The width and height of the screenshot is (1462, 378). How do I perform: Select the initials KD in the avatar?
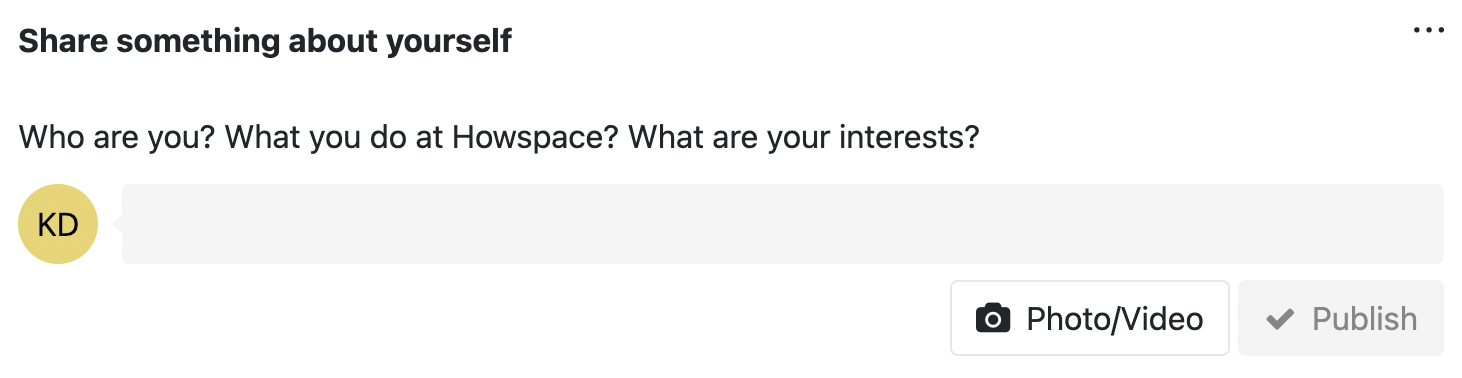point(58,225)
